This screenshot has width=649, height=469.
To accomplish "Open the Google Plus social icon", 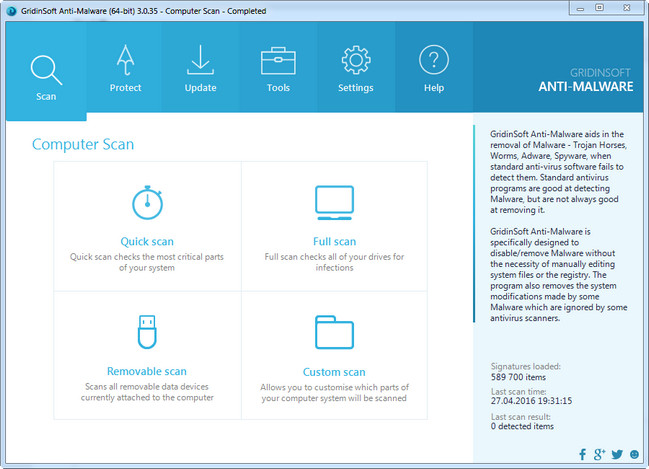I will [599, 454].
